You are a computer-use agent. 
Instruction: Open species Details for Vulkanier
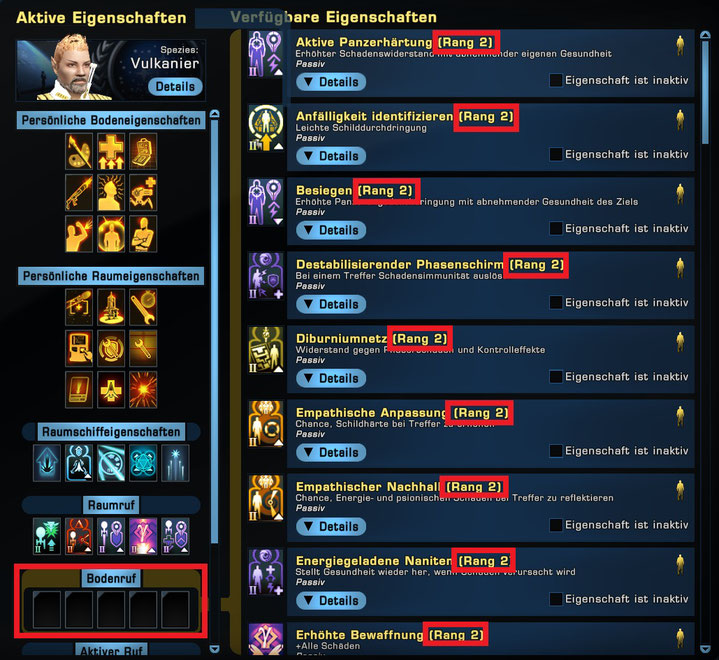click(x=175, y=87)
